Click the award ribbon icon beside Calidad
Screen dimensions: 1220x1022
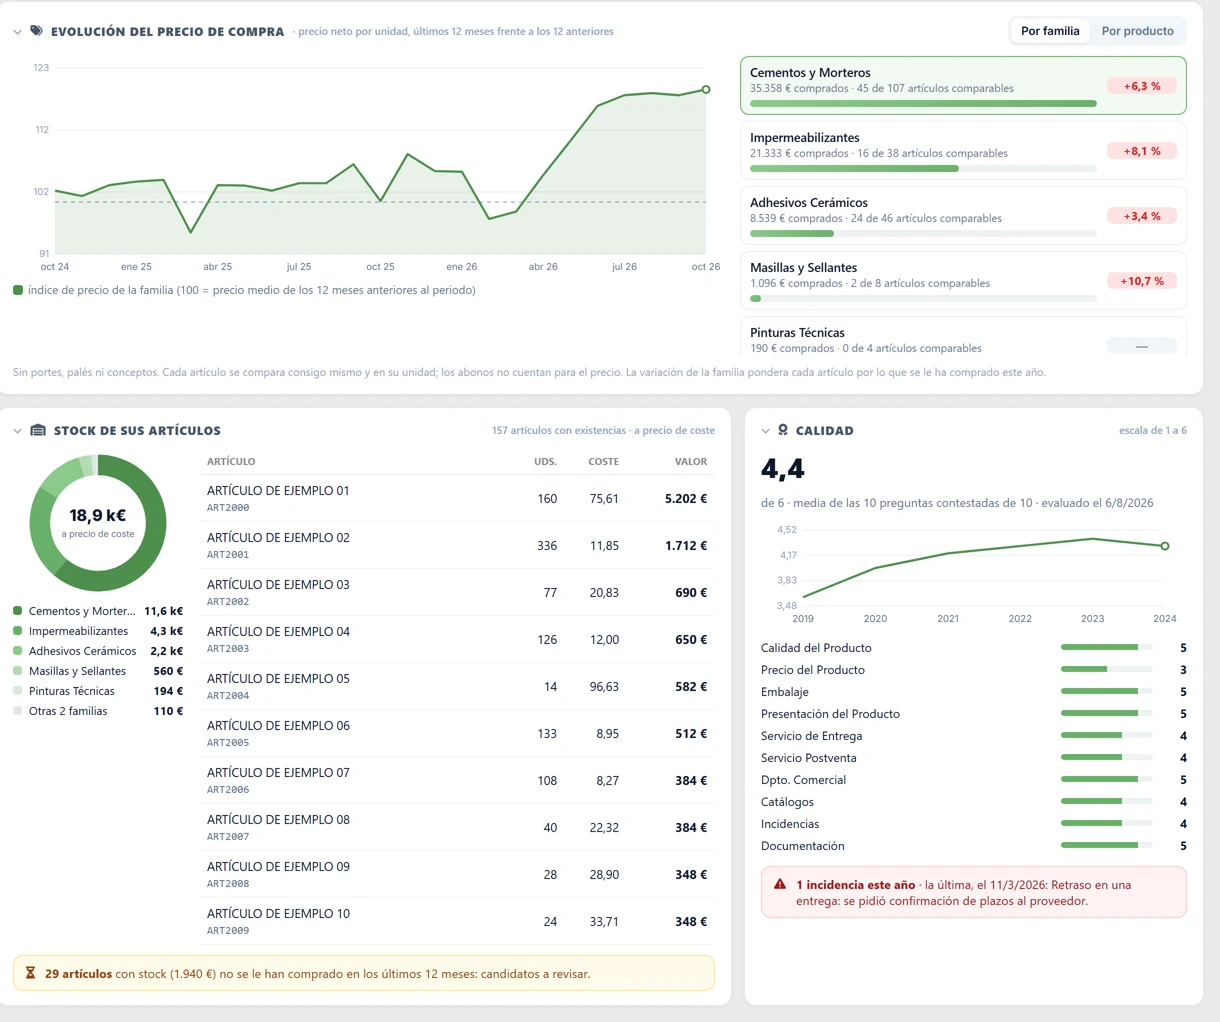pyautogui.click(x=783, y=430)
